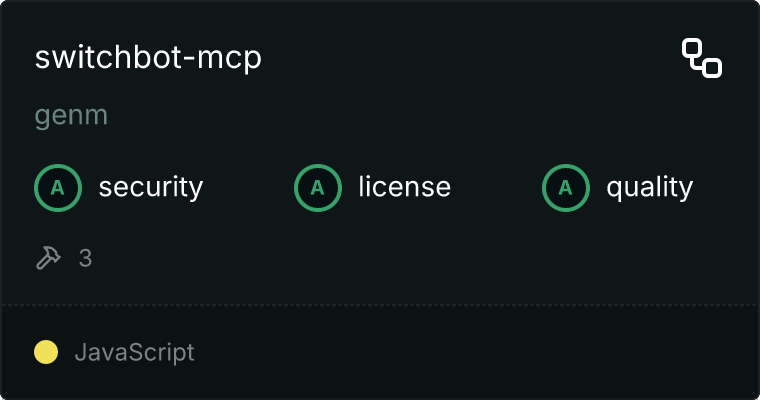Click the security grade A badge
Image resolution: width=760 pixels, height=400 pixels.
pos(58,188)
